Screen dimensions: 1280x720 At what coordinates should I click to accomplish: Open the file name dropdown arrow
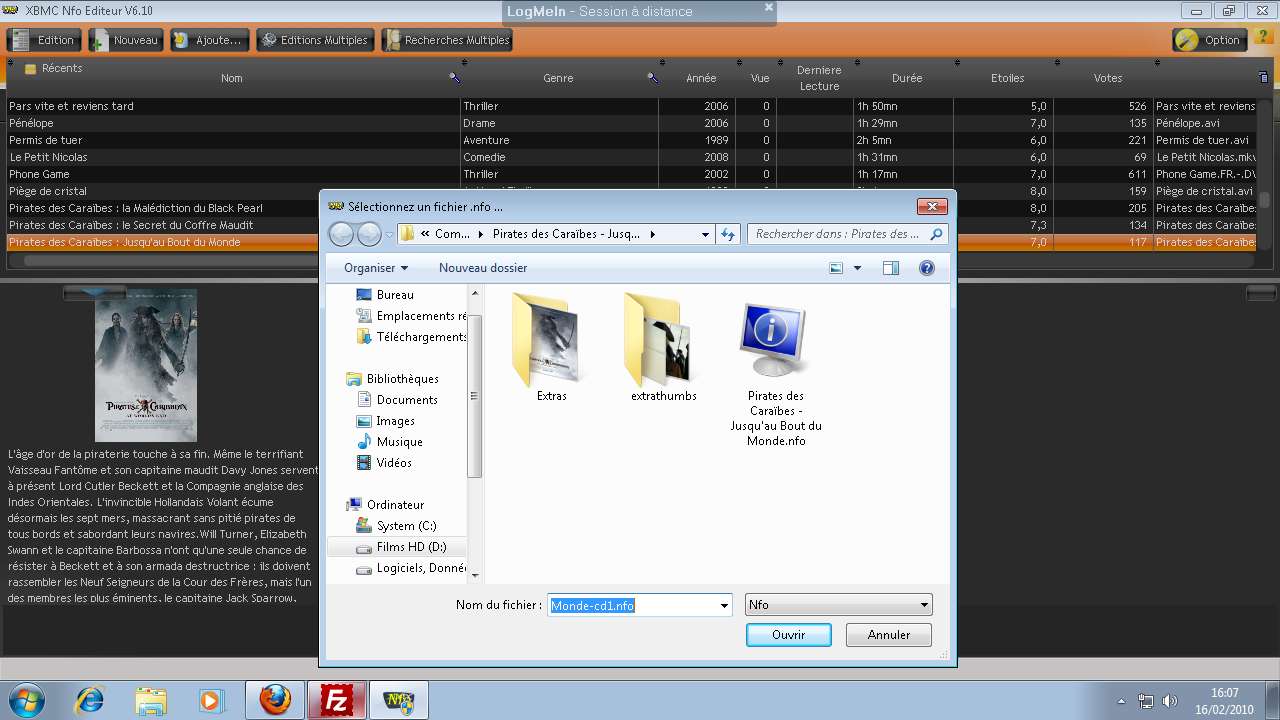click(724, 605)
